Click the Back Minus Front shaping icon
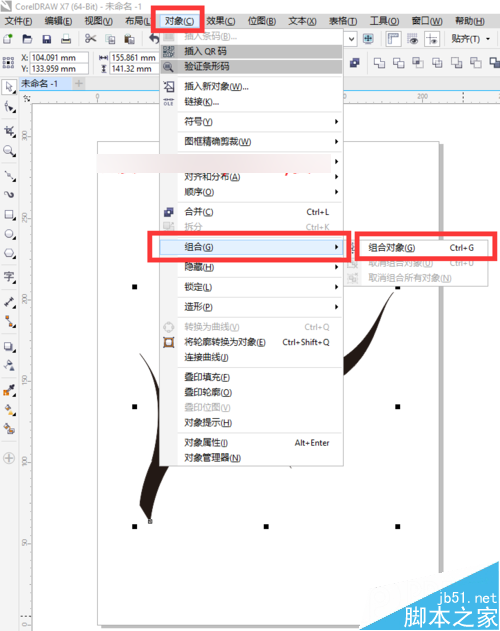500x631 pixels. point(476,63)
